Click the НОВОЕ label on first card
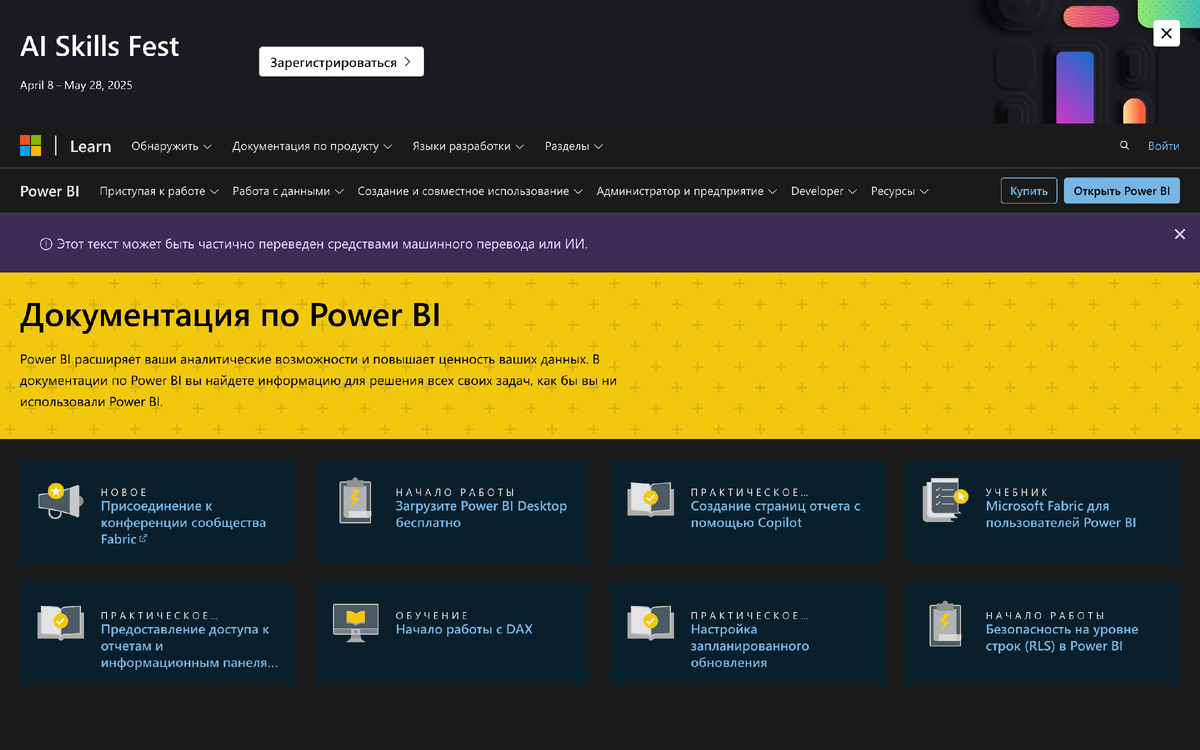The image size is (1200, 750). 124,492
